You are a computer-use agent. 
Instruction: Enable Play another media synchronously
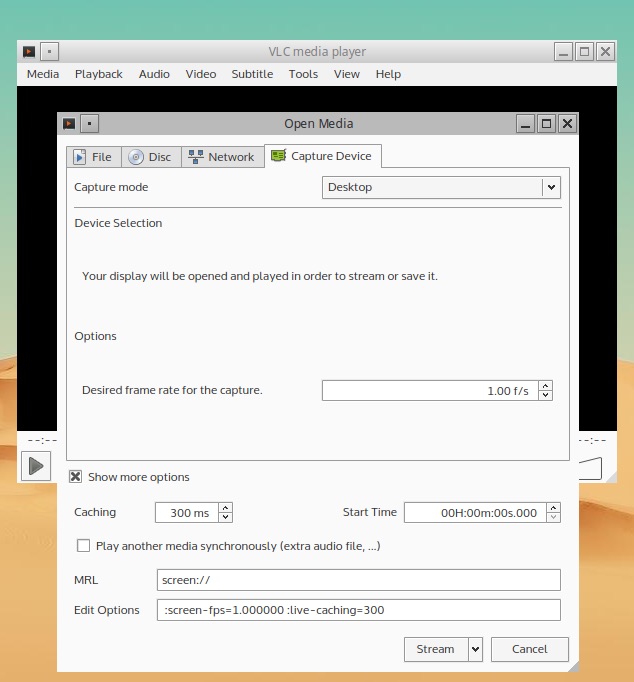pos(84,546)
